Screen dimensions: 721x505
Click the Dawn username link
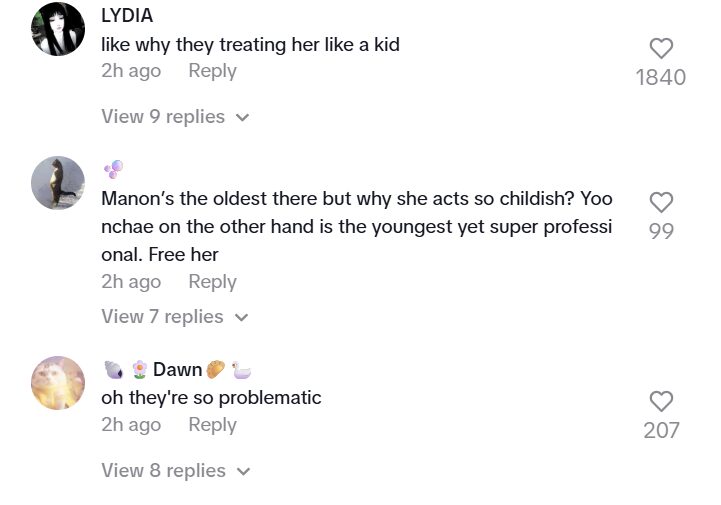(177, 370)
